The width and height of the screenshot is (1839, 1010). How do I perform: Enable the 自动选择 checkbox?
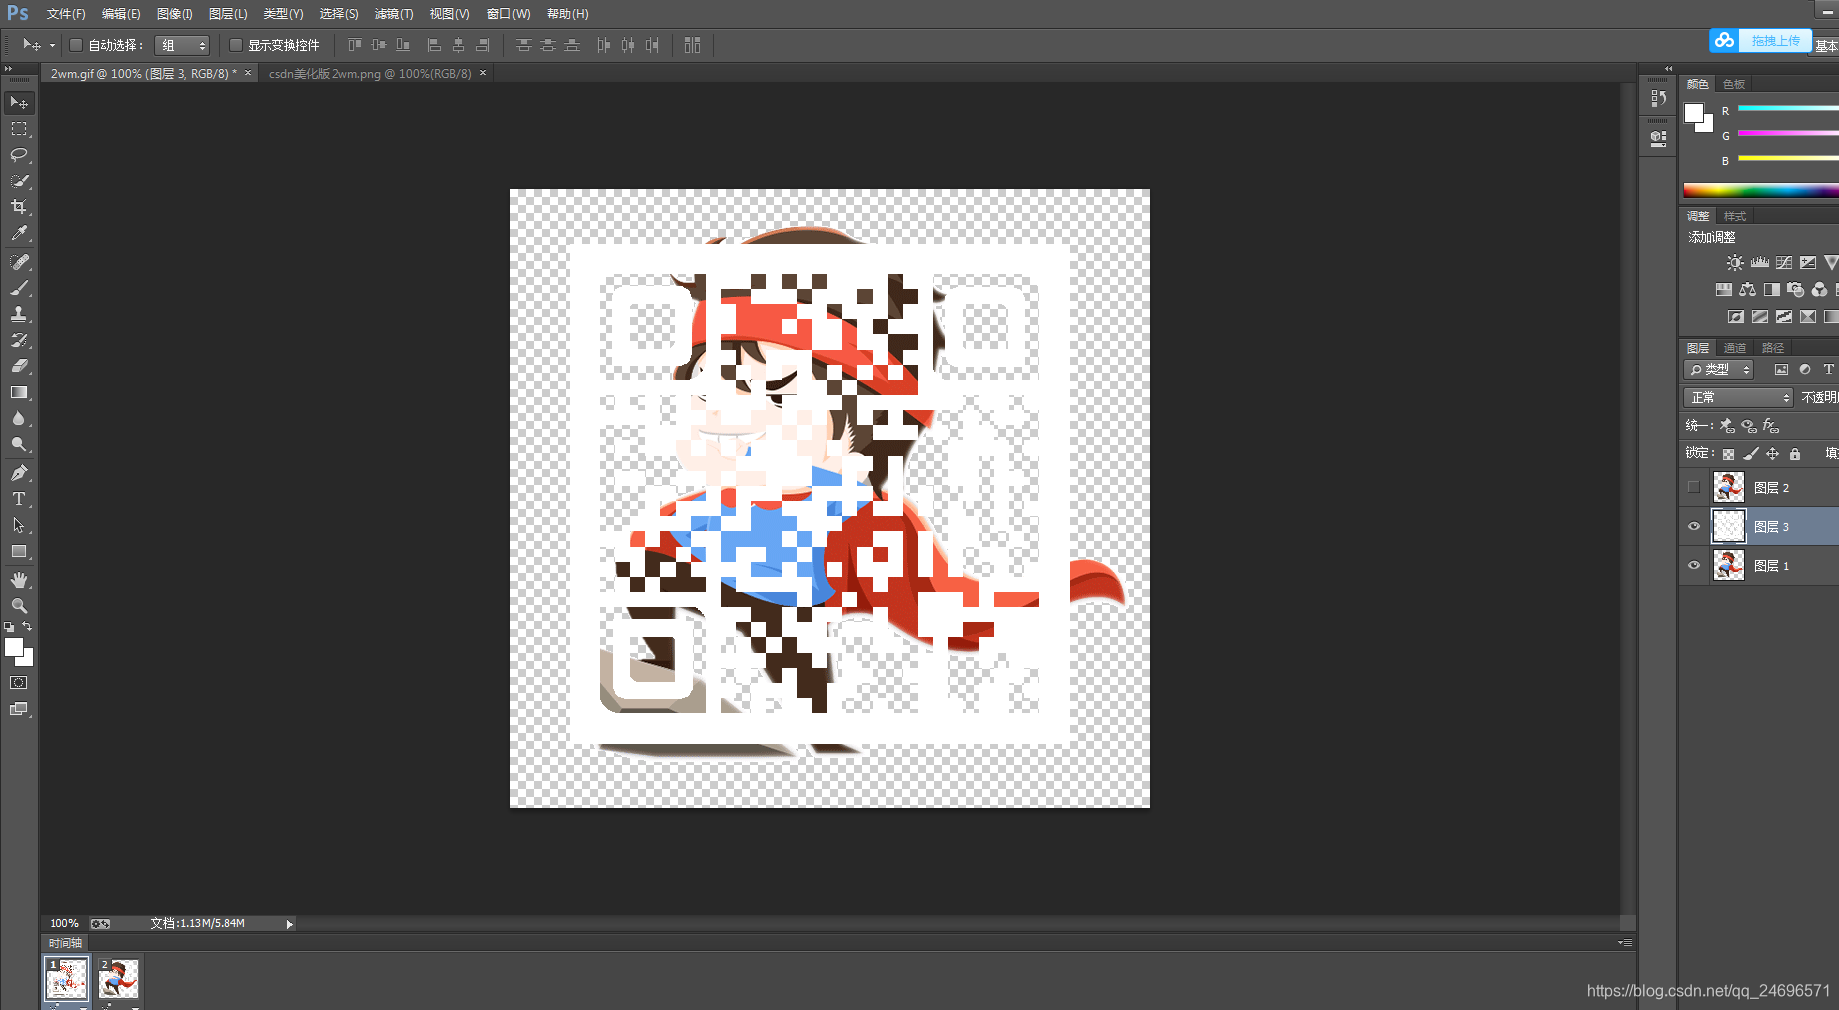pos(75,45)
